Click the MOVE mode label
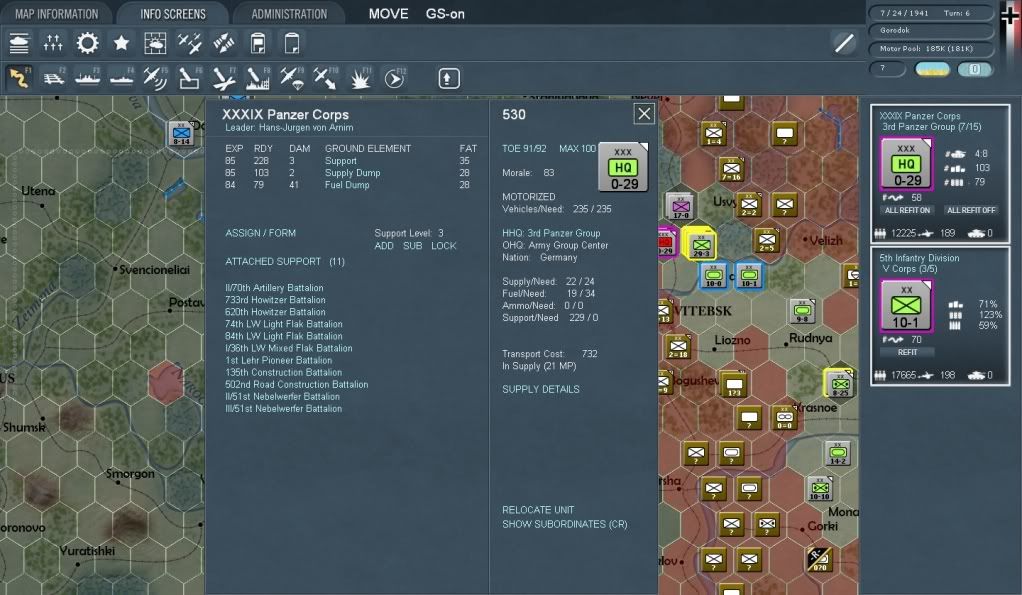The height and width of the screenshot is (595, 1022). click(x=388, y=14)
